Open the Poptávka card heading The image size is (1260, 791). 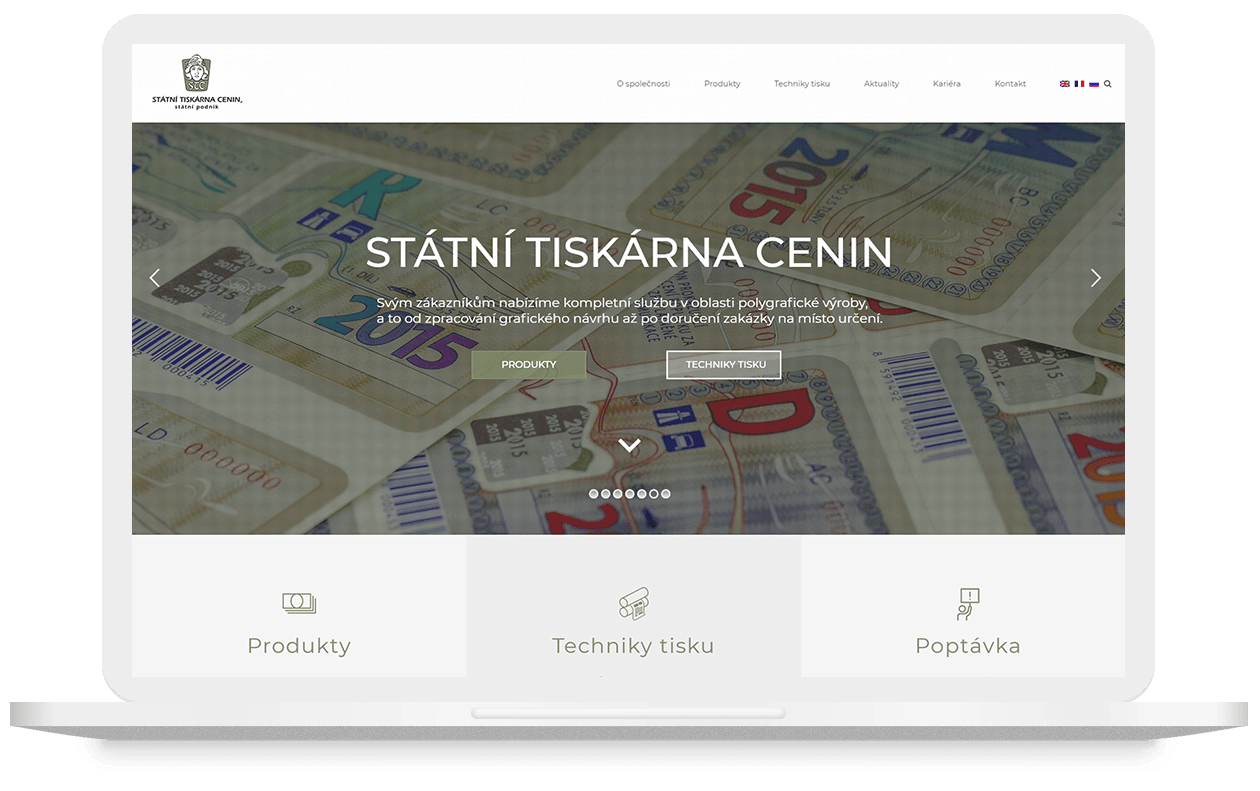pyautogui.click(x=968, y=646)
